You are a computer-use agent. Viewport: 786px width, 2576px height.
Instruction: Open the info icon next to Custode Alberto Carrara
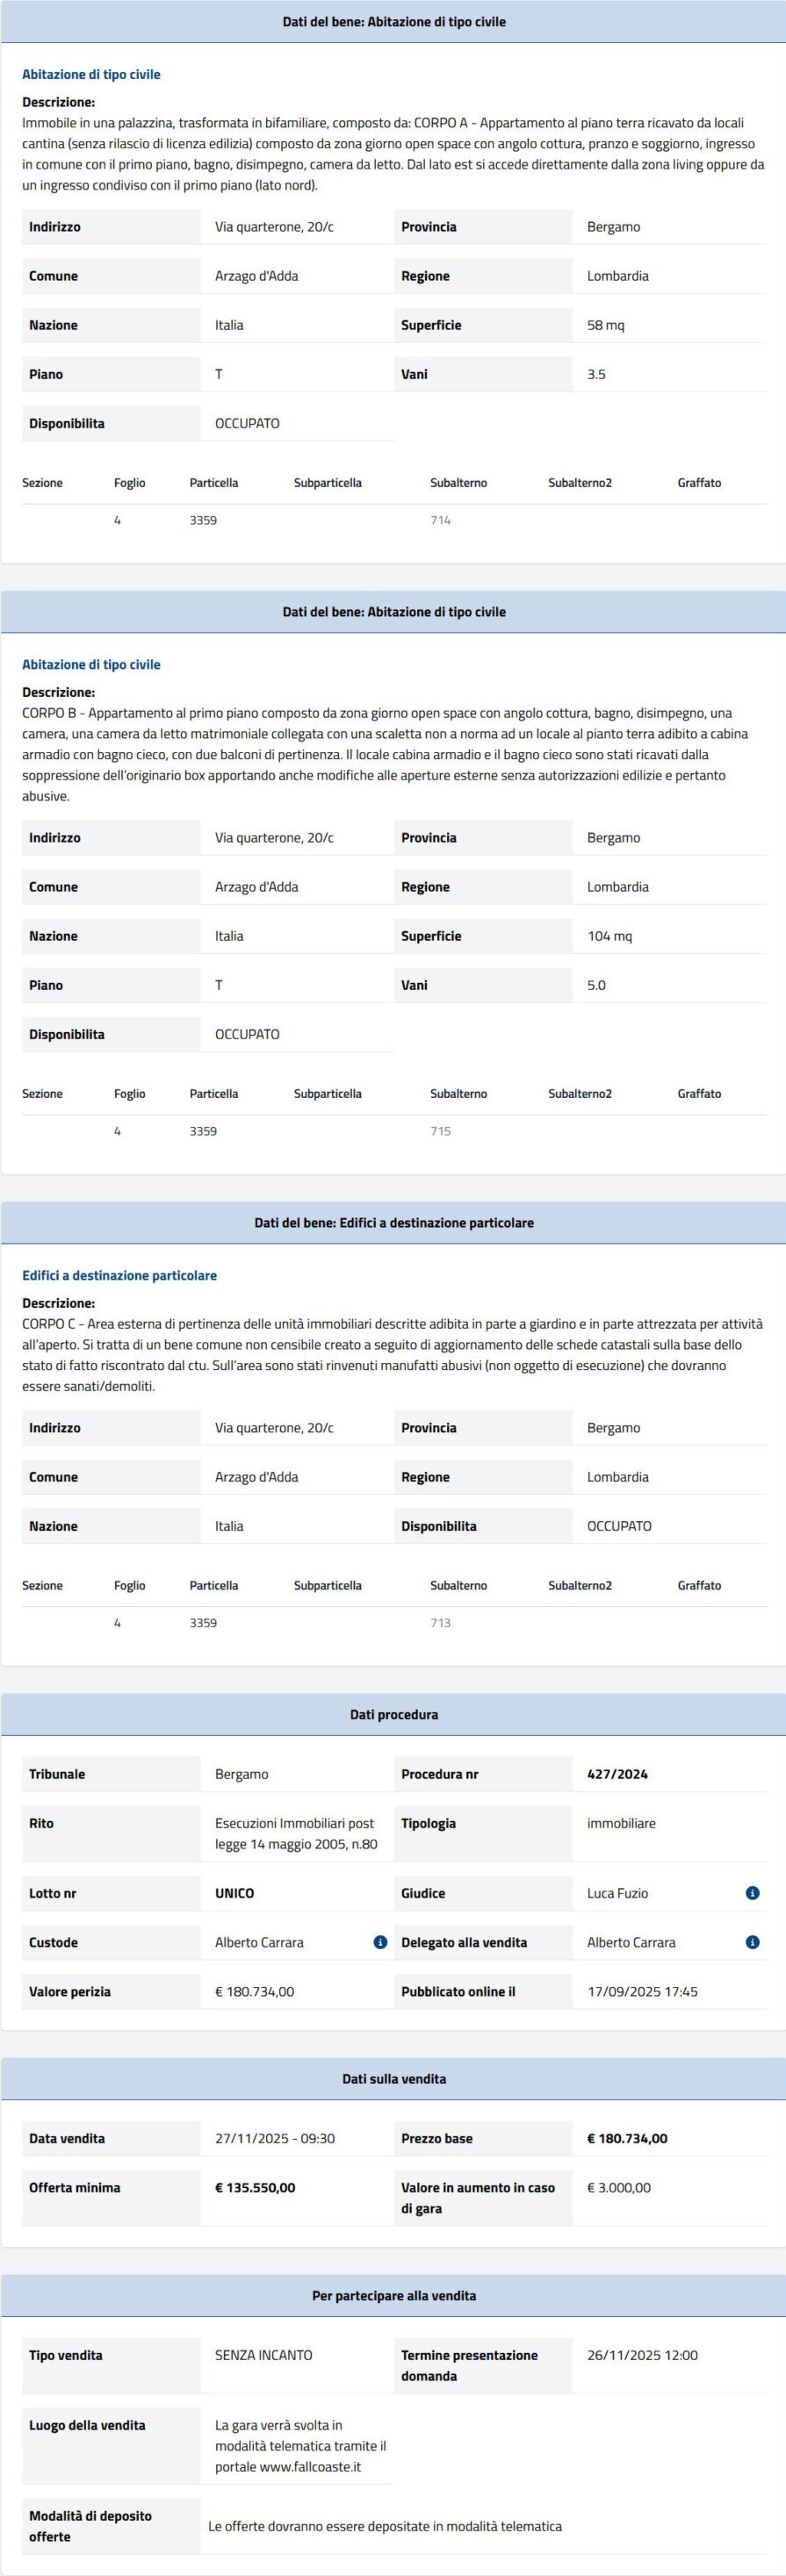(380, 1942)
